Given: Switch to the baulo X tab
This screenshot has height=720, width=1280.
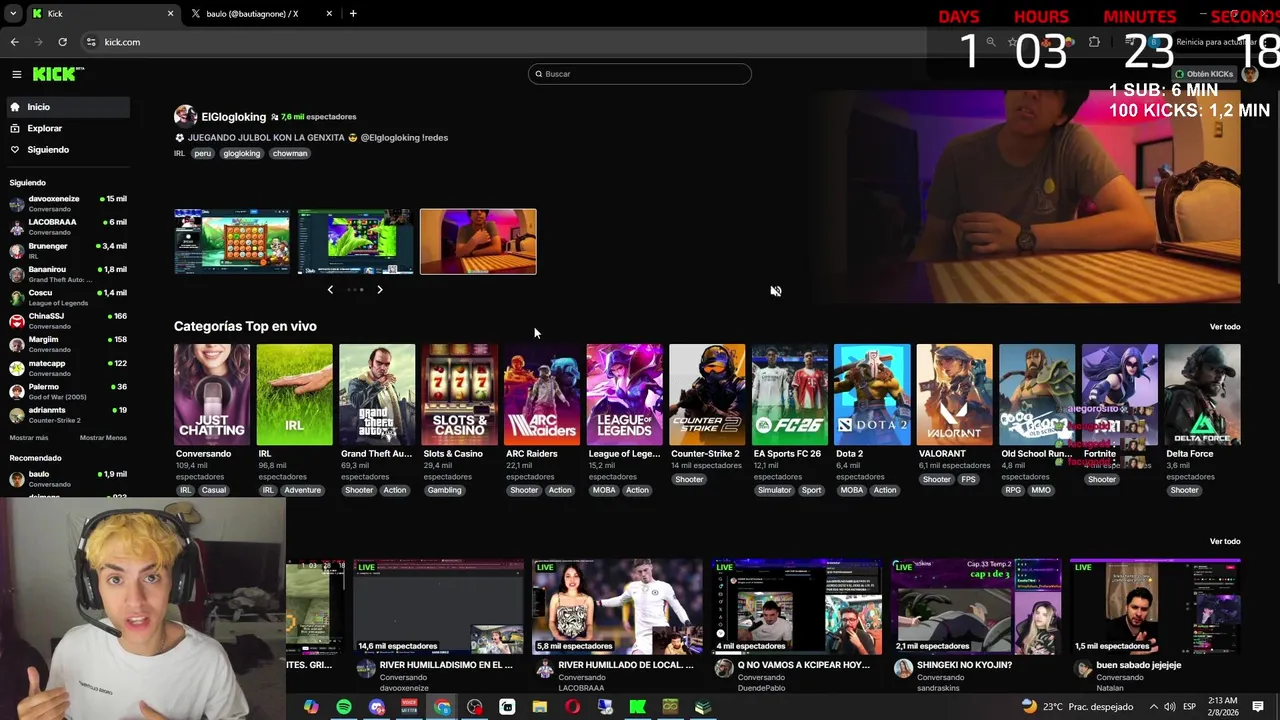Looking at the screenshot, I should (260, 14).
